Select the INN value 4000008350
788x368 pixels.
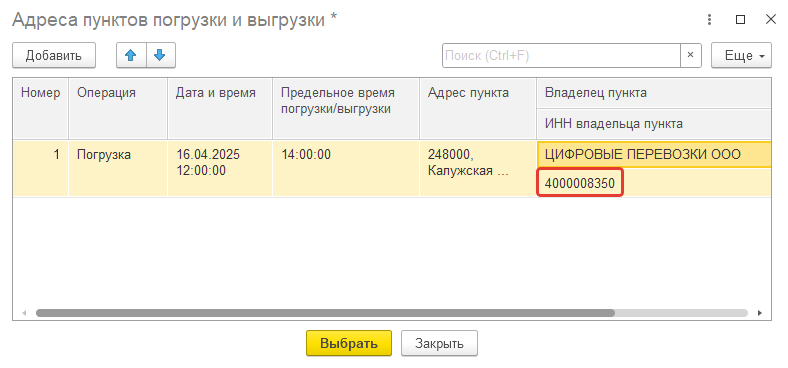tap(580, 183)
